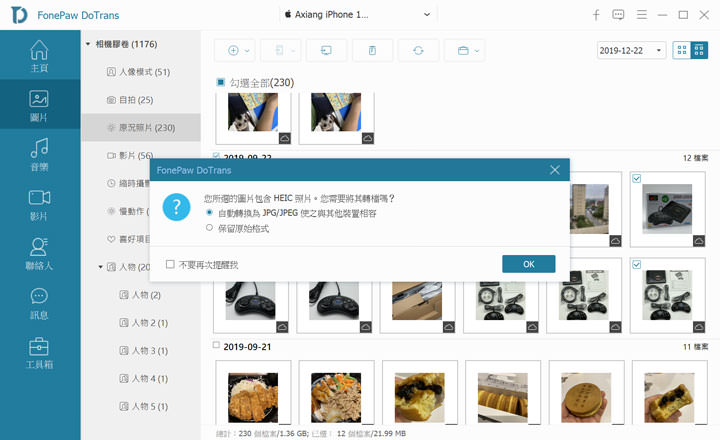This screenshot has height=440, width=720.
Task: Select 人物 (2) album
Action: (x=140, y=295)
